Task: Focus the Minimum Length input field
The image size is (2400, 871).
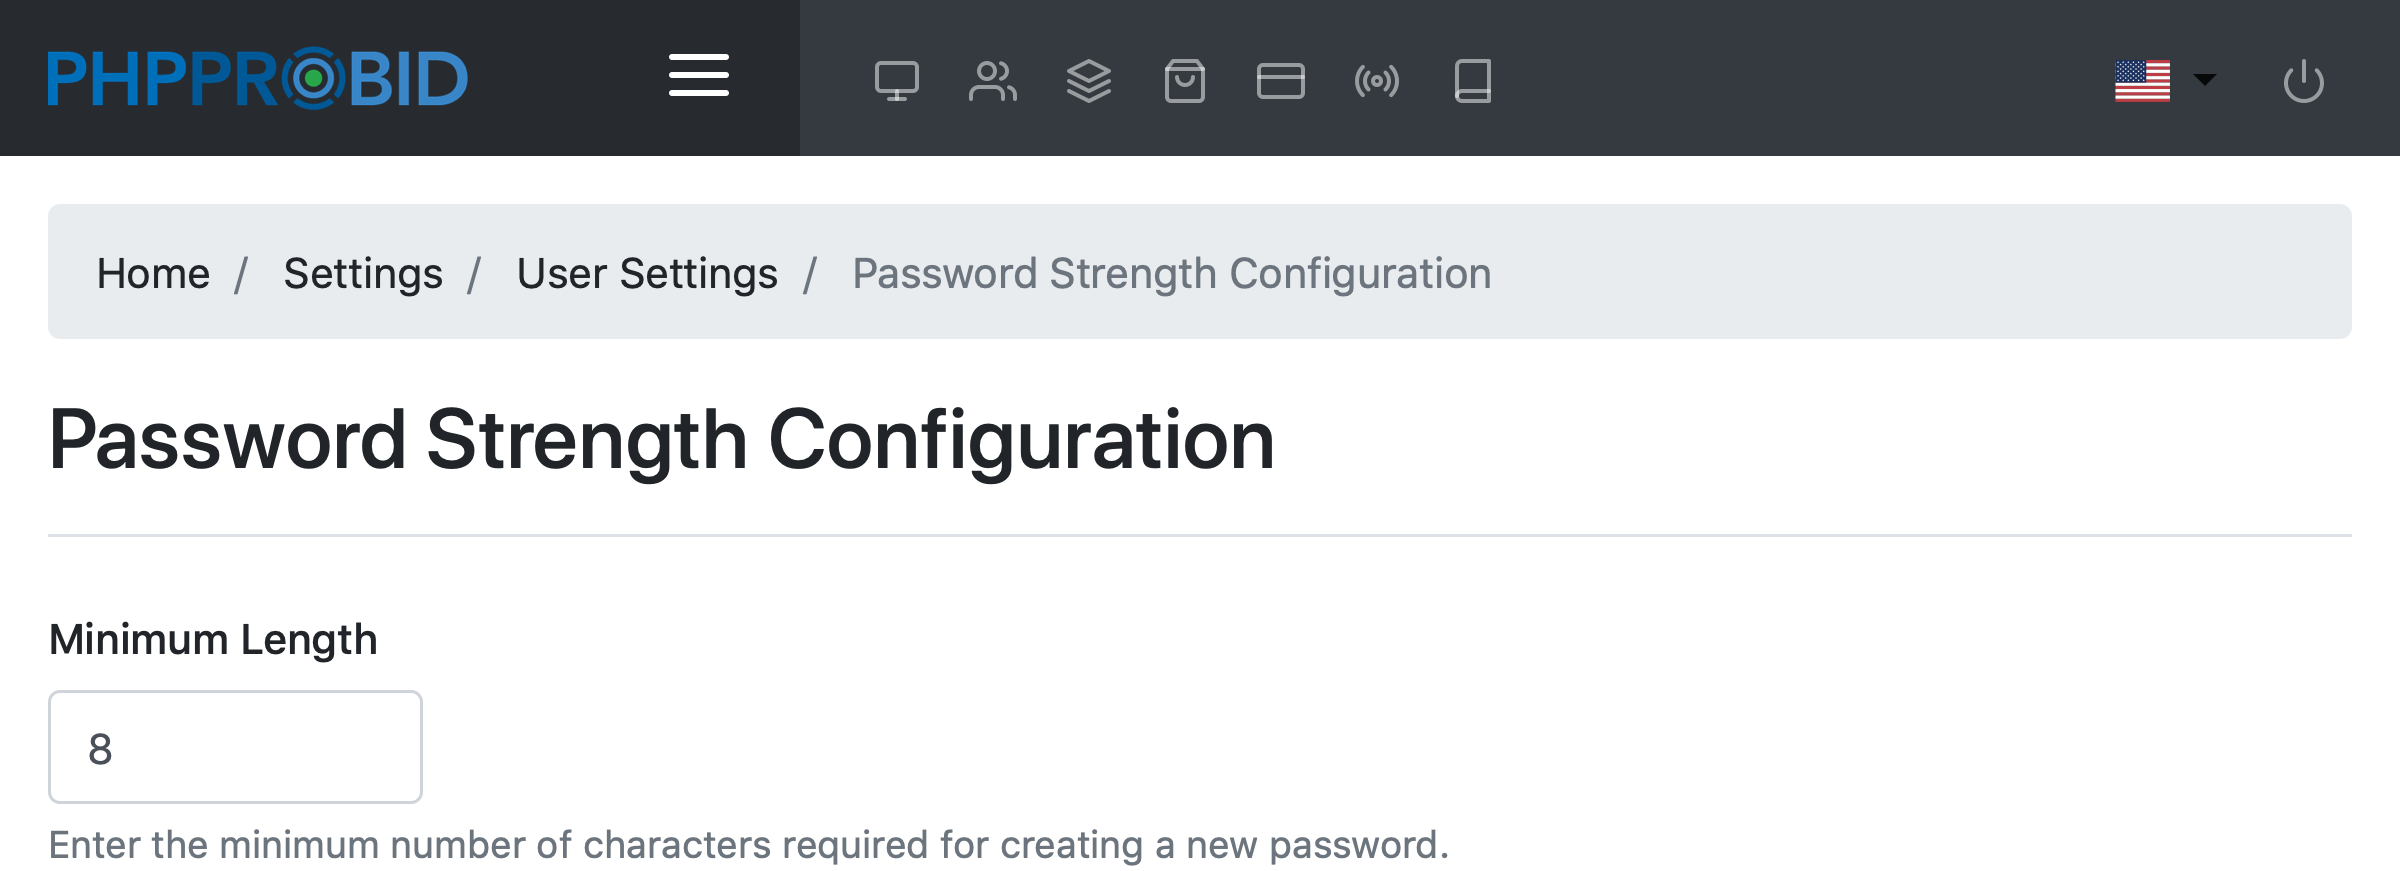Action: click(x=235, y=747)
